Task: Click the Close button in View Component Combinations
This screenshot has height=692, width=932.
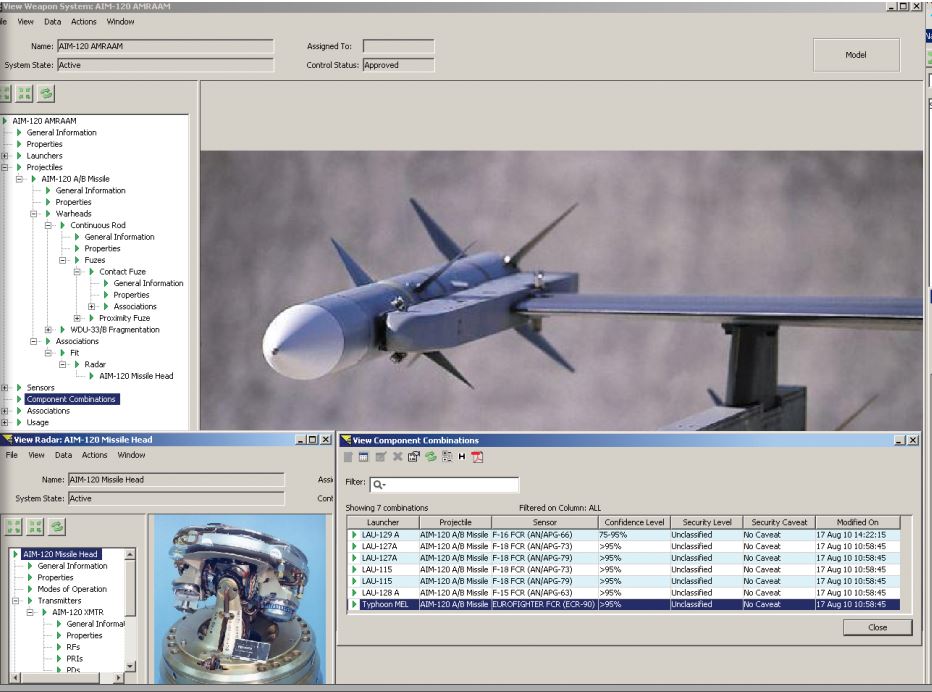Action: pyautogui.click(x=879, y=627)
